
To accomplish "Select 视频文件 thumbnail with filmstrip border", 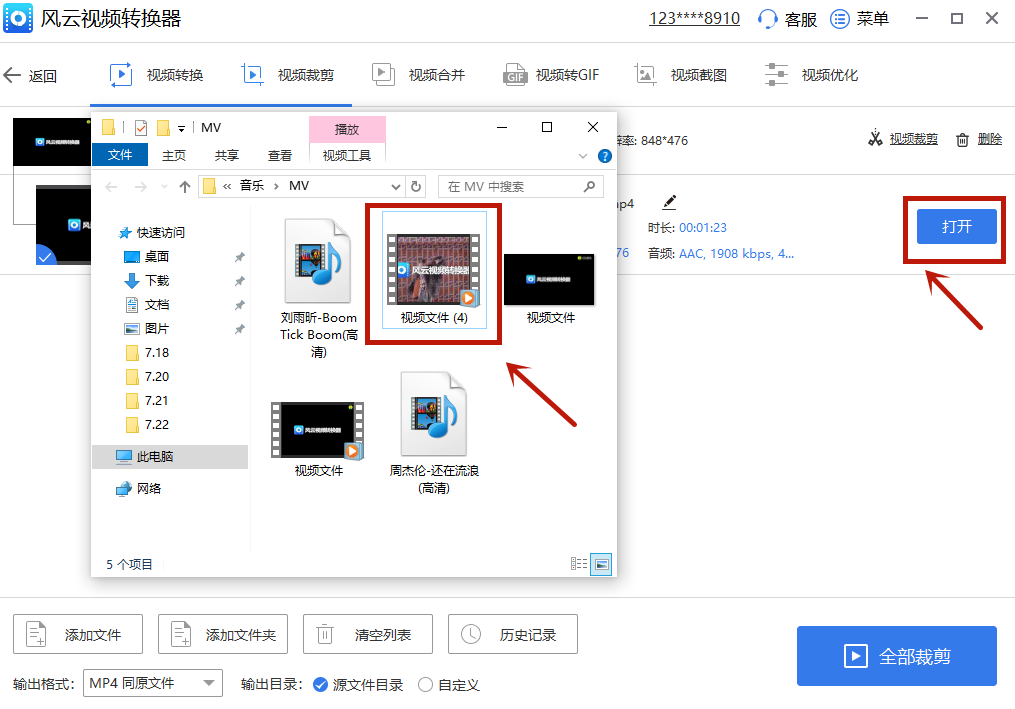I will click(x=318, y=439).
